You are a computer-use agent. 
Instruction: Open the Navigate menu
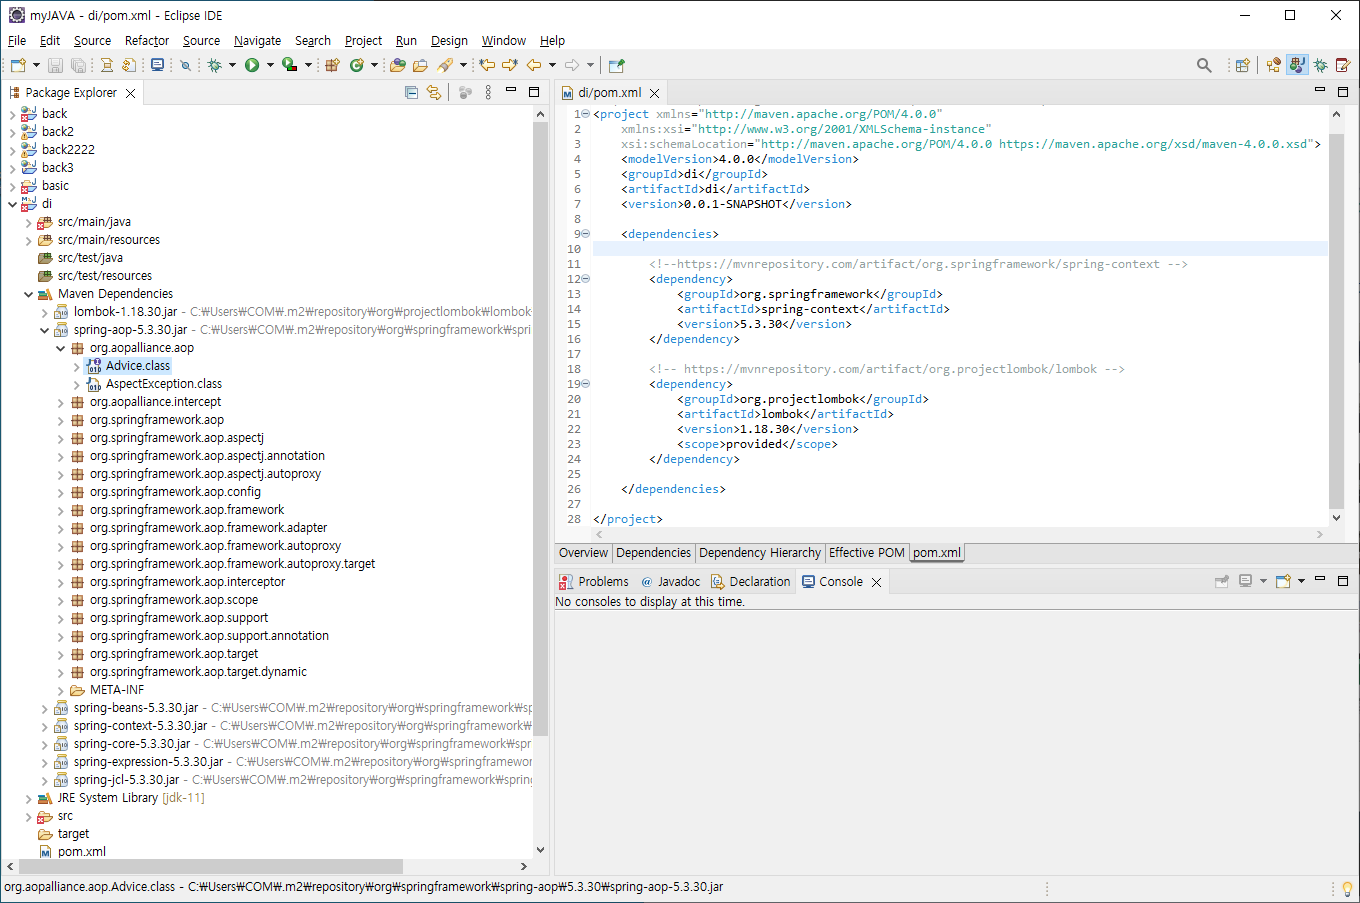[x=257, y=40]
